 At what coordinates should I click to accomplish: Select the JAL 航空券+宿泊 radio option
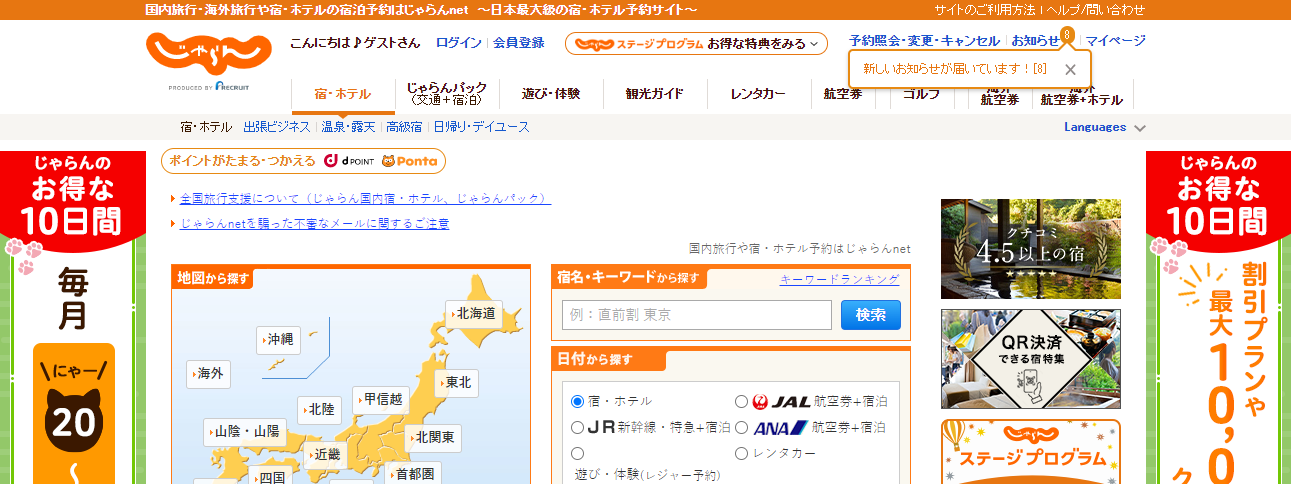tap(741, 401)
